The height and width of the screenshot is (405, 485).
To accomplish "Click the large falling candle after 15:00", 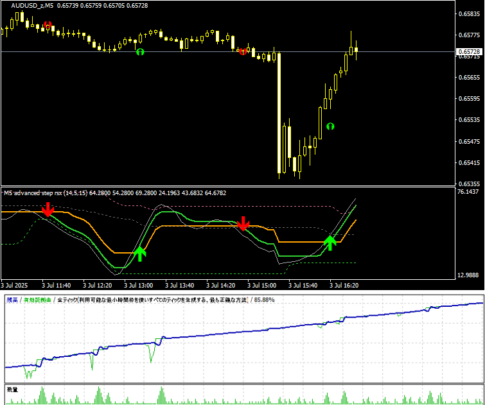I will tap(279, 113).
